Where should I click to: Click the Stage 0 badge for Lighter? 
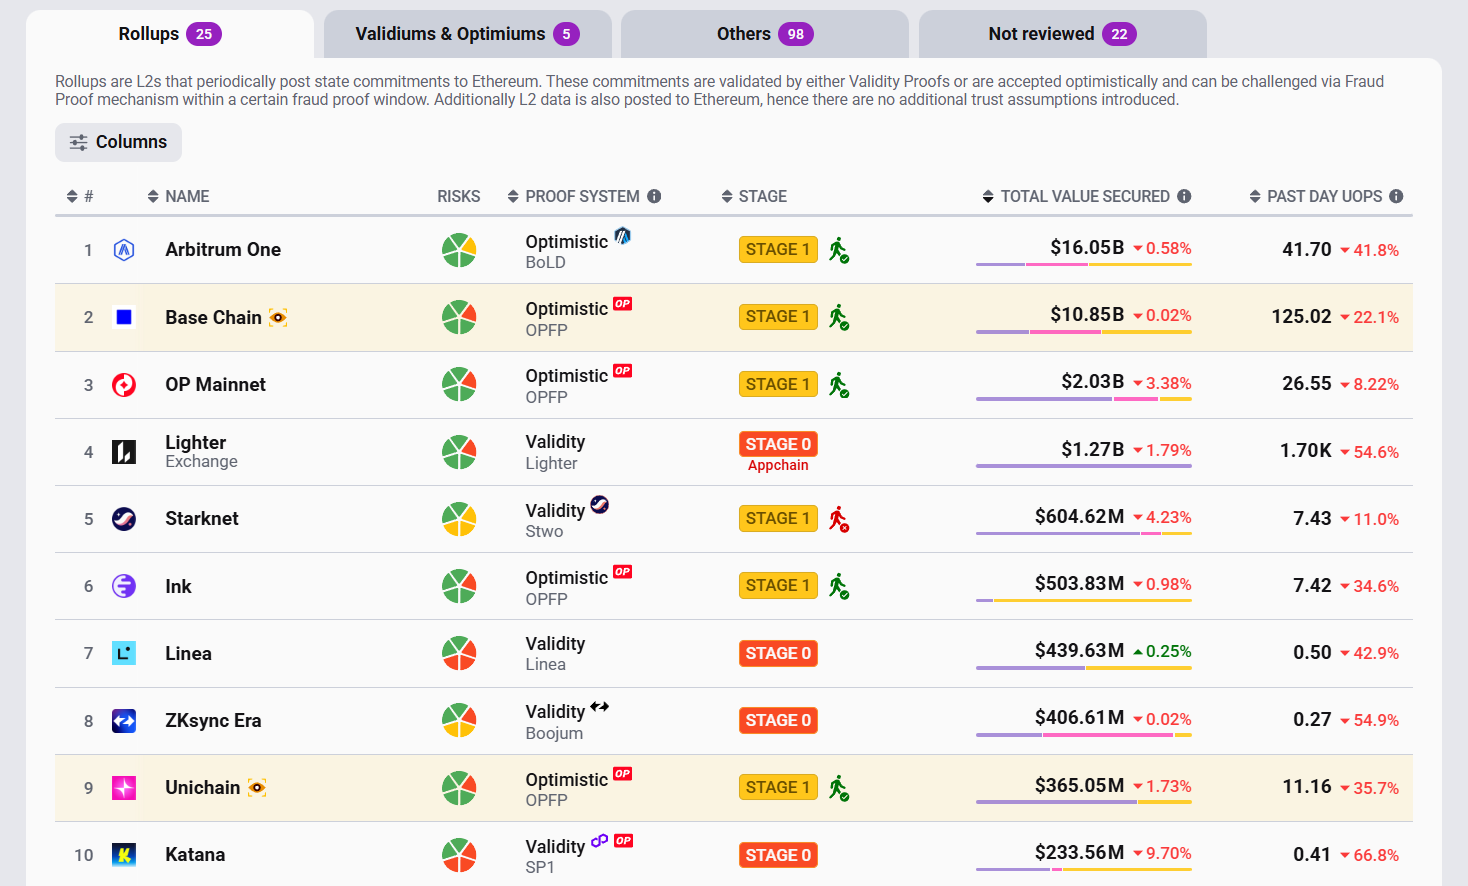click(x=778, y=444)
